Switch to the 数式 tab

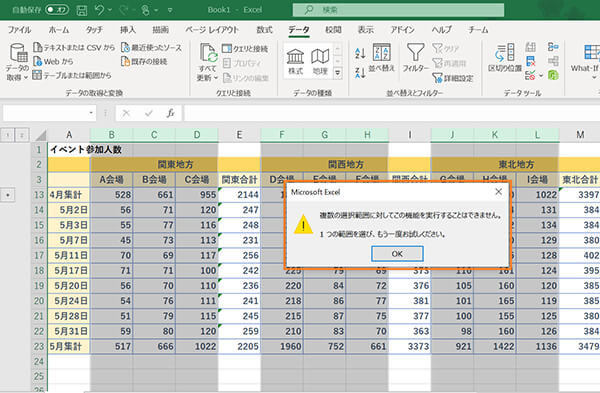pyautogui.click(x=264, y=30)
